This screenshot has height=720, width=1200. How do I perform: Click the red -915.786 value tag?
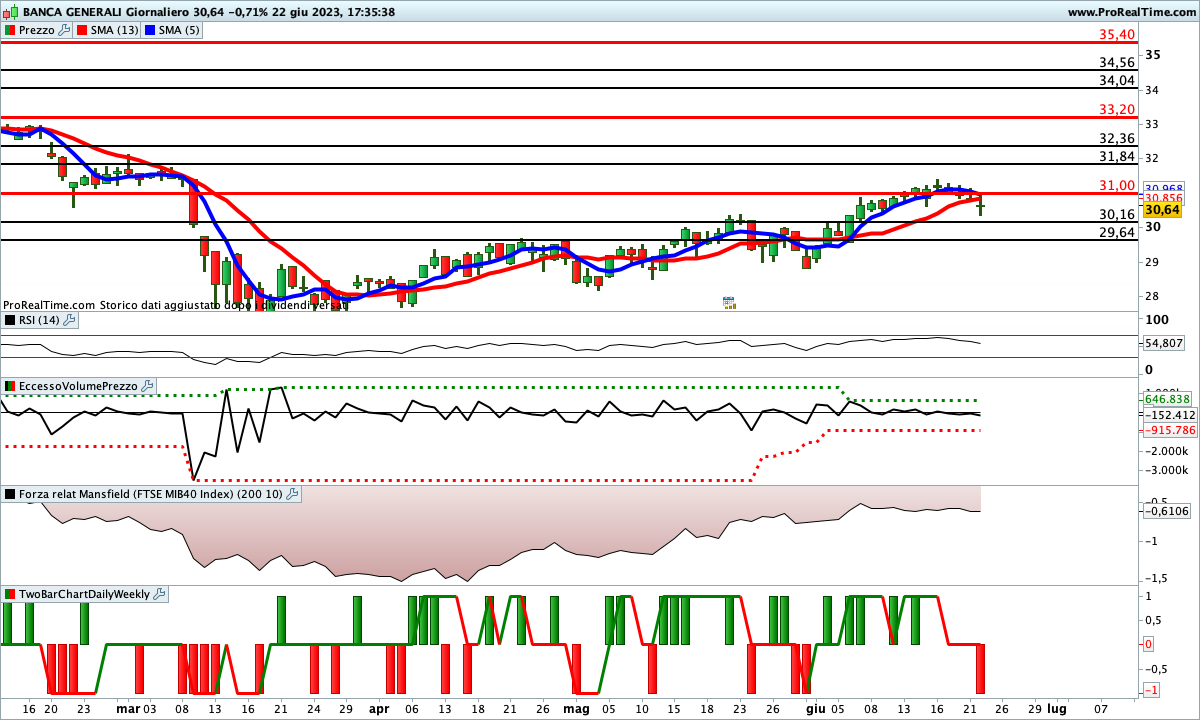(1169, 430)
